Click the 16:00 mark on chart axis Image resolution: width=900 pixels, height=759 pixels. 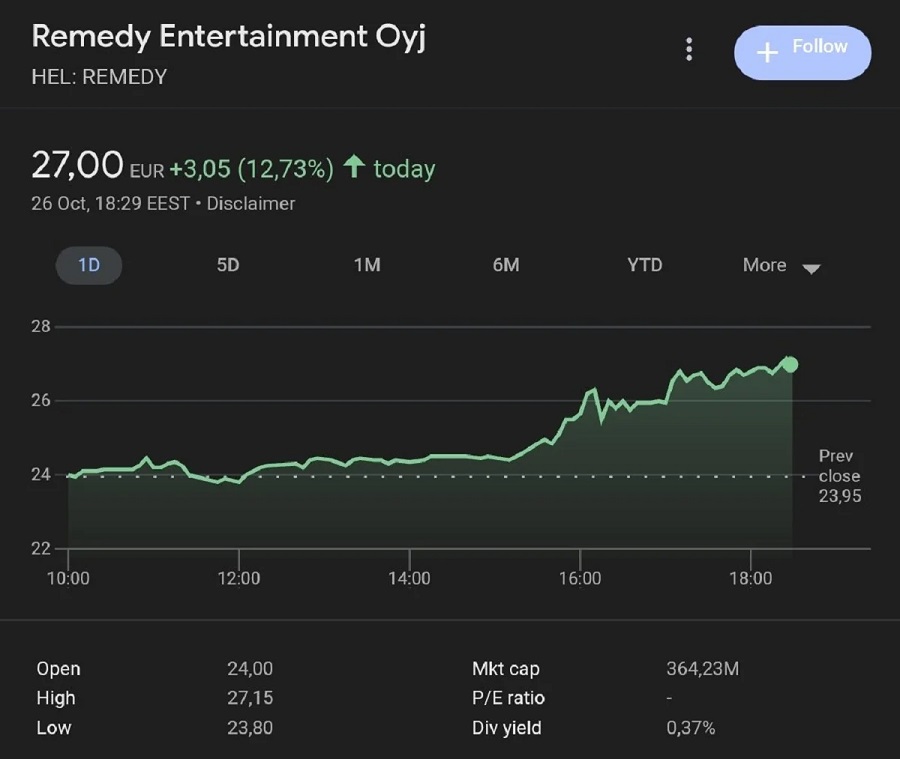click(x=580, y=578)
